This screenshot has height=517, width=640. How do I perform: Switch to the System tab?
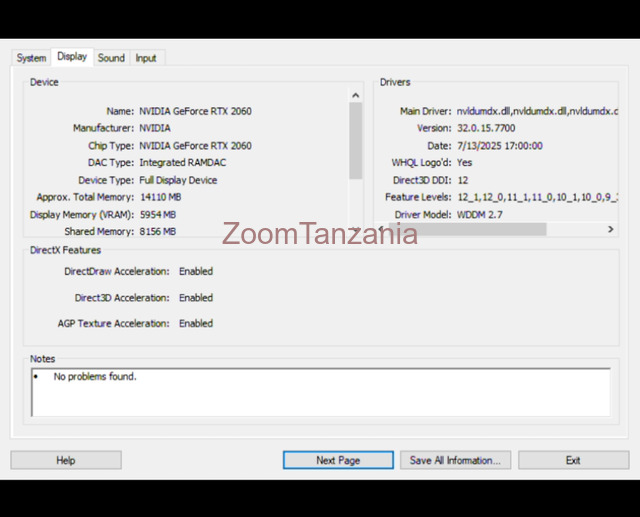(x=31, y=58)
